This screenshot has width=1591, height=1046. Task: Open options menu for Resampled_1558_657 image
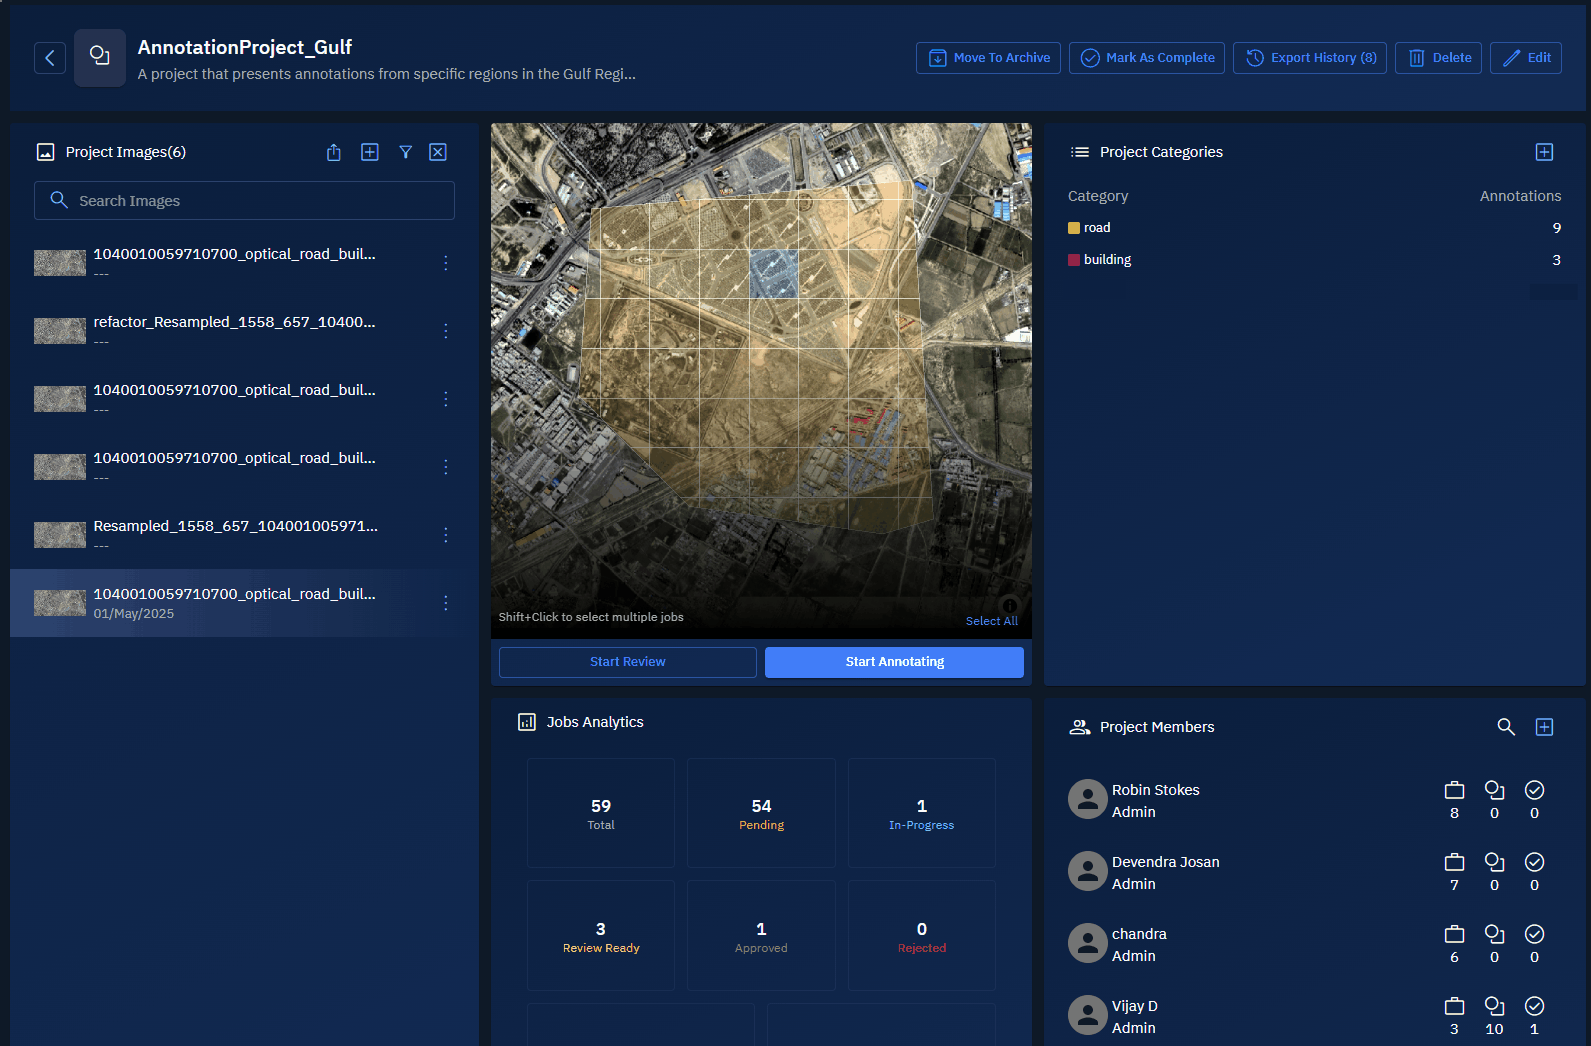[x=446, y=535]
